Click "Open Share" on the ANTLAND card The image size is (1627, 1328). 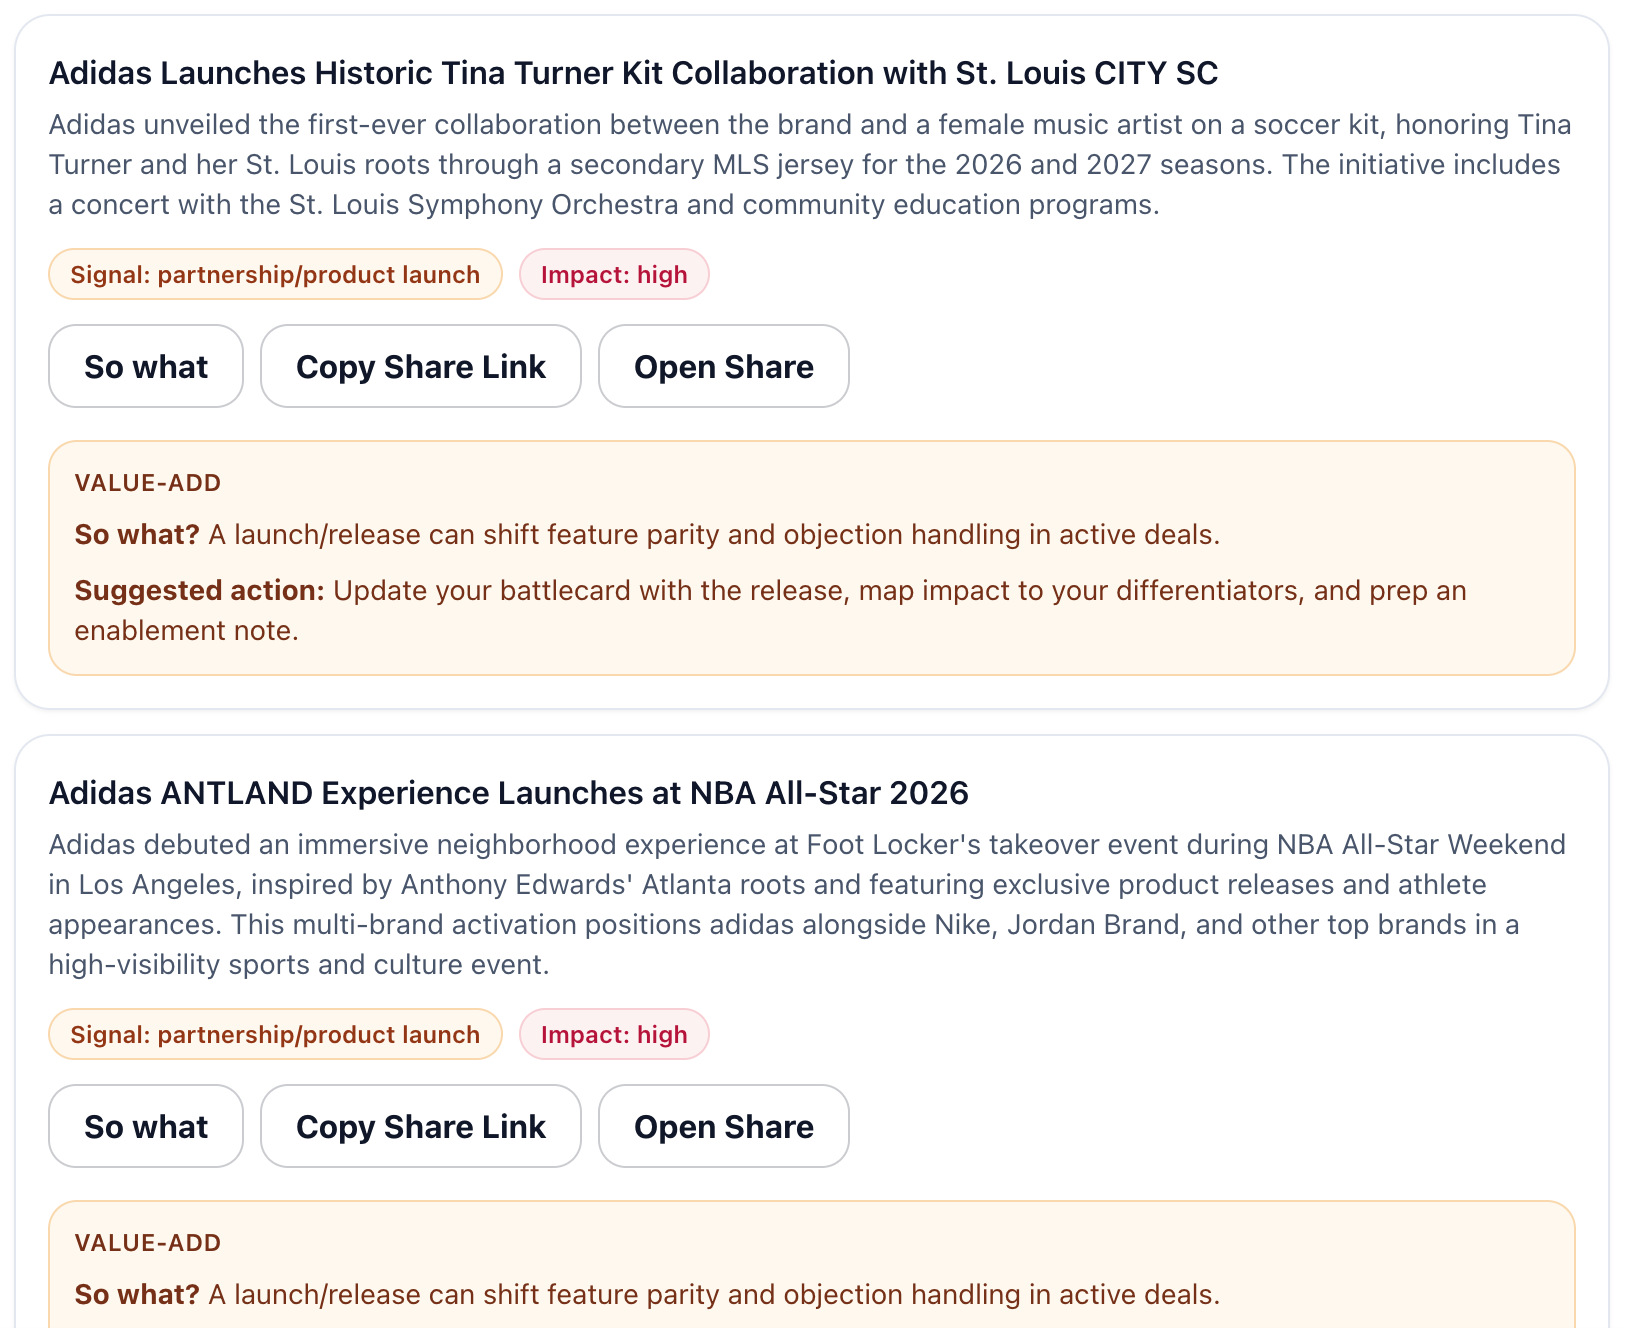pyautogui.click(x=723, y=1126)
